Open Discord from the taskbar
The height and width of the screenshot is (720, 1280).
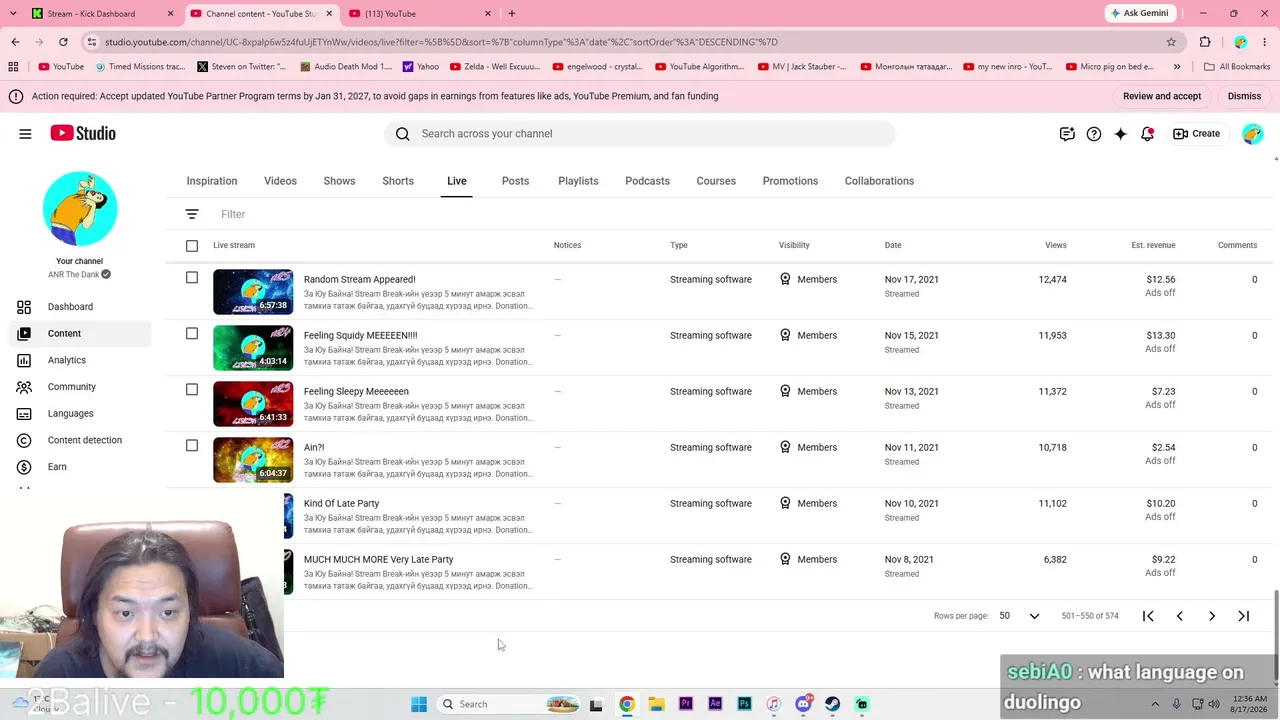pyautogui.click(x=803, y=704)
